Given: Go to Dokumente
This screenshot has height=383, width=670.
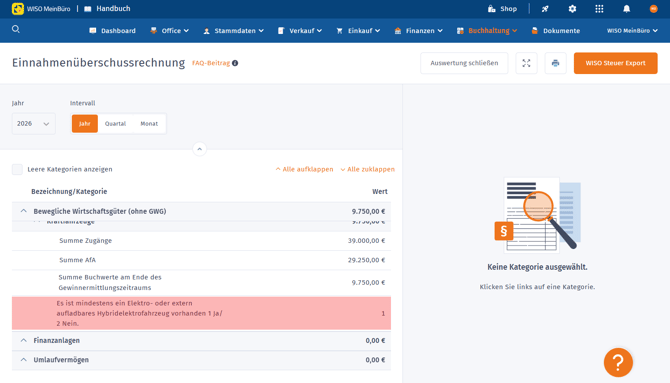Looking at the screenshot, I should pyautogui.click(x=556, y=31).
